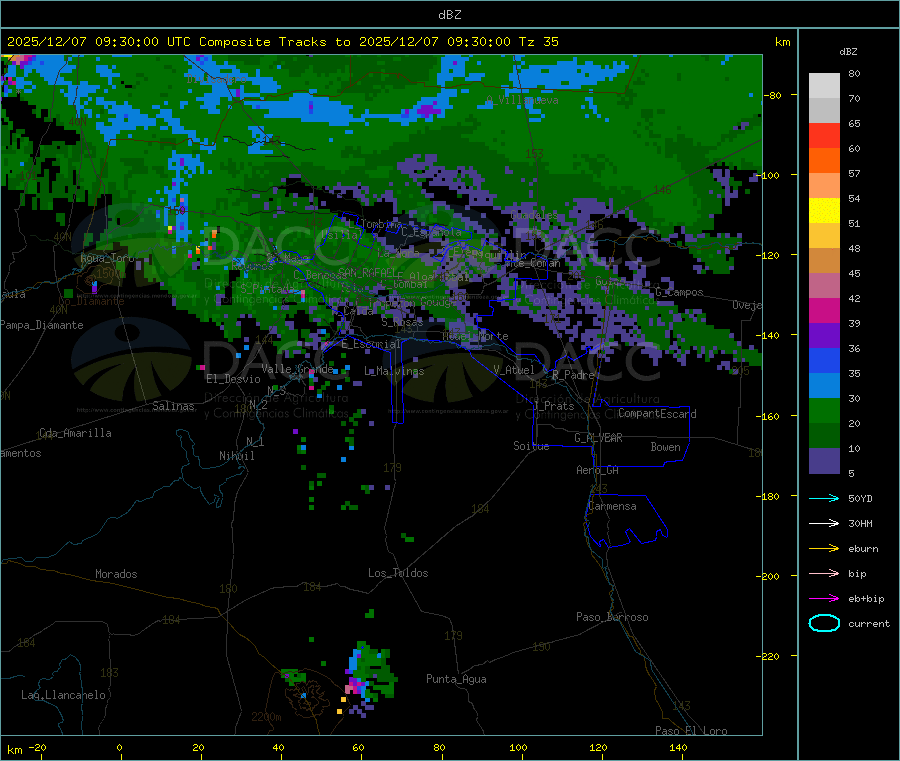
Task: Click the 'V_Atuel' place label
Action: [x=514, y=370]
